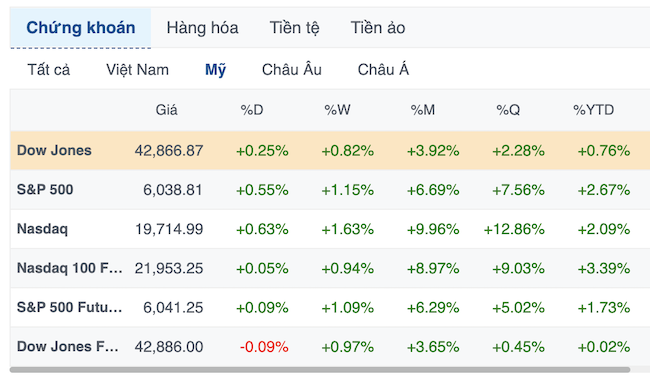Select the Mỹ region filter
This screenshot has height=390, width=650.
coord(215,70)
